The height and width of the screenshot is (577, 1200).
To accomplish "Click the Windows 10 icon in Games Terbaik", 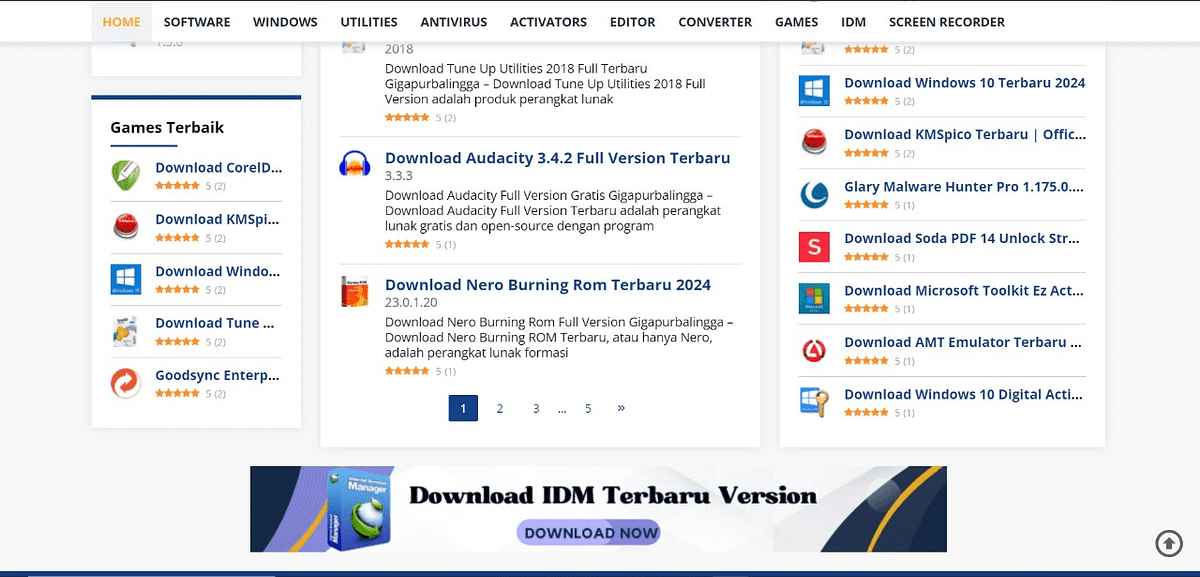I will click(x=126, y=279).
